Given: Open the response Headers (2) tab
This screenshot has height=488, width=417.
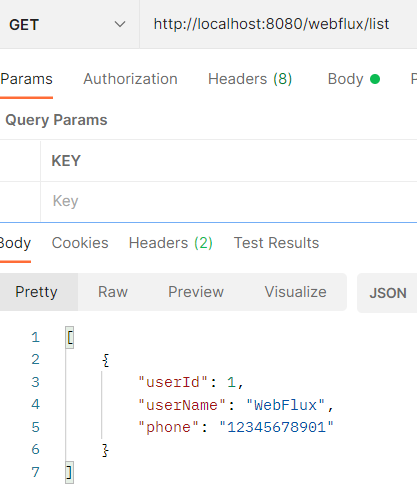Looking at the screenshot, I should (171, 243).
